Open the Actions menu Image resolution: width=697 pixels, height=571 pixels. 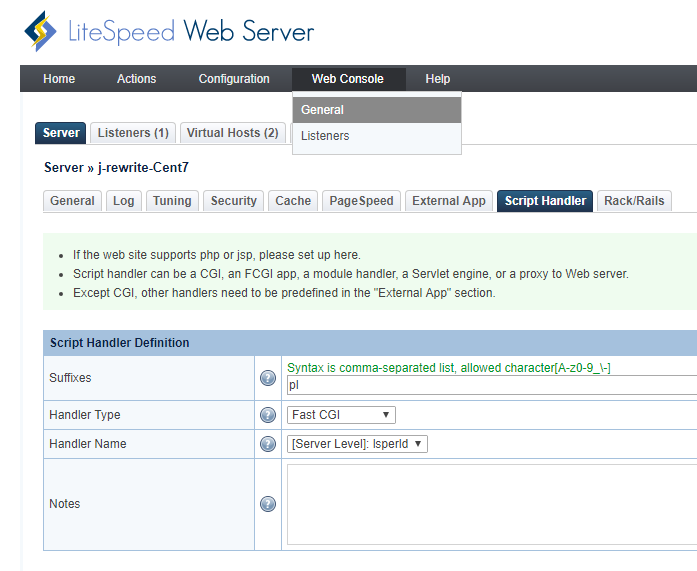point(136,79)
